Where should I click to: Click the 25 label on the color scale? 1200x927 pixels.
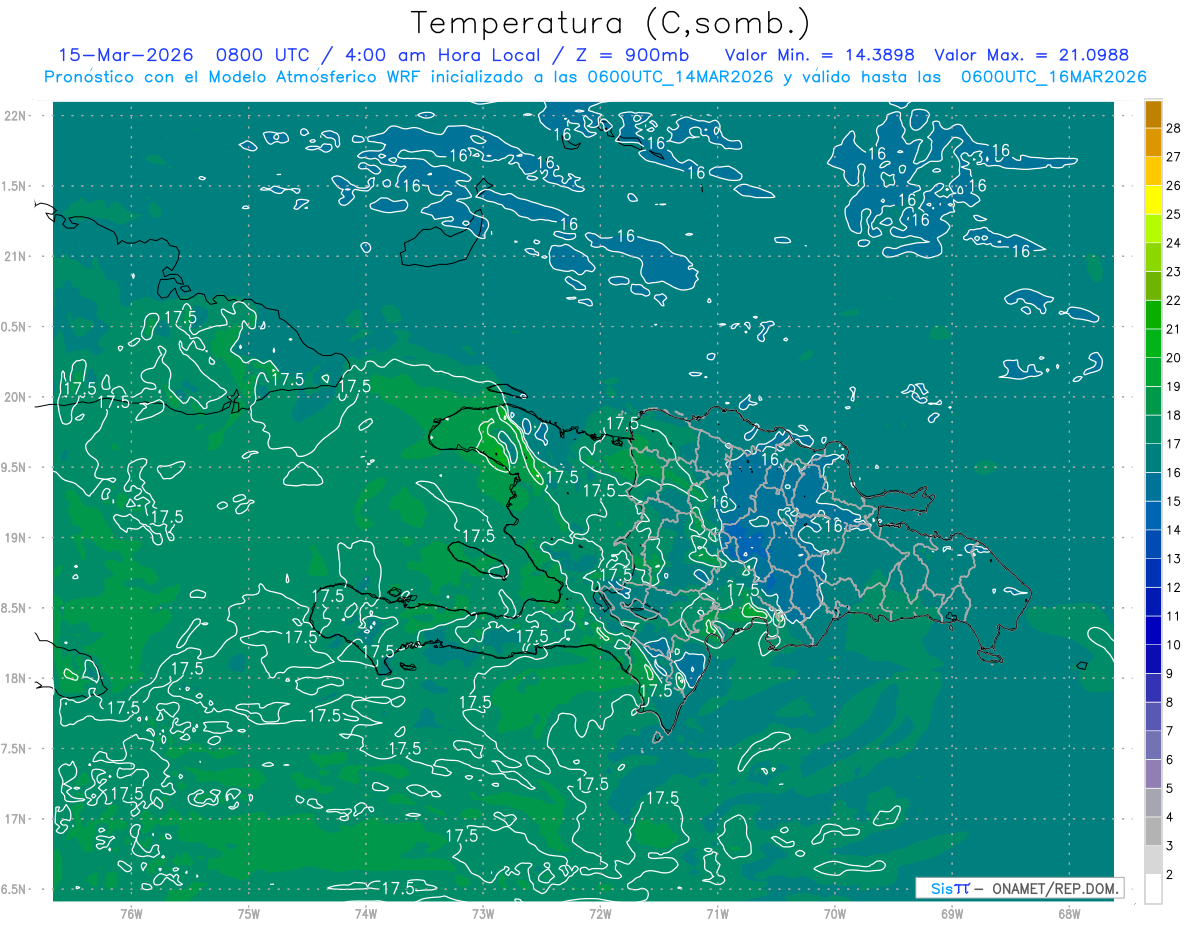coord(1174,214)
